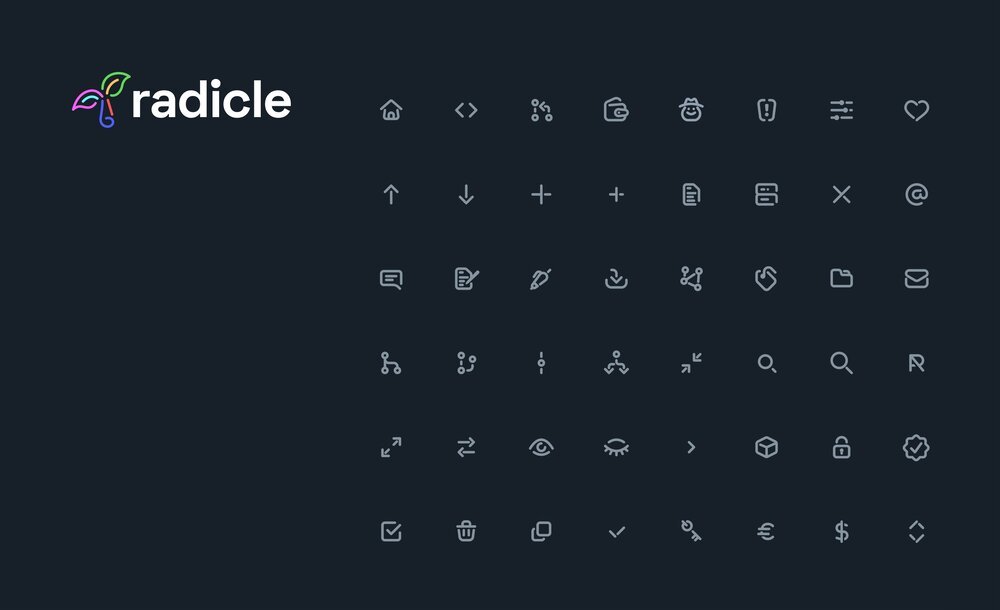1000x610 pixels.
Task: Click the X close icon
Action: coord(841,195)
